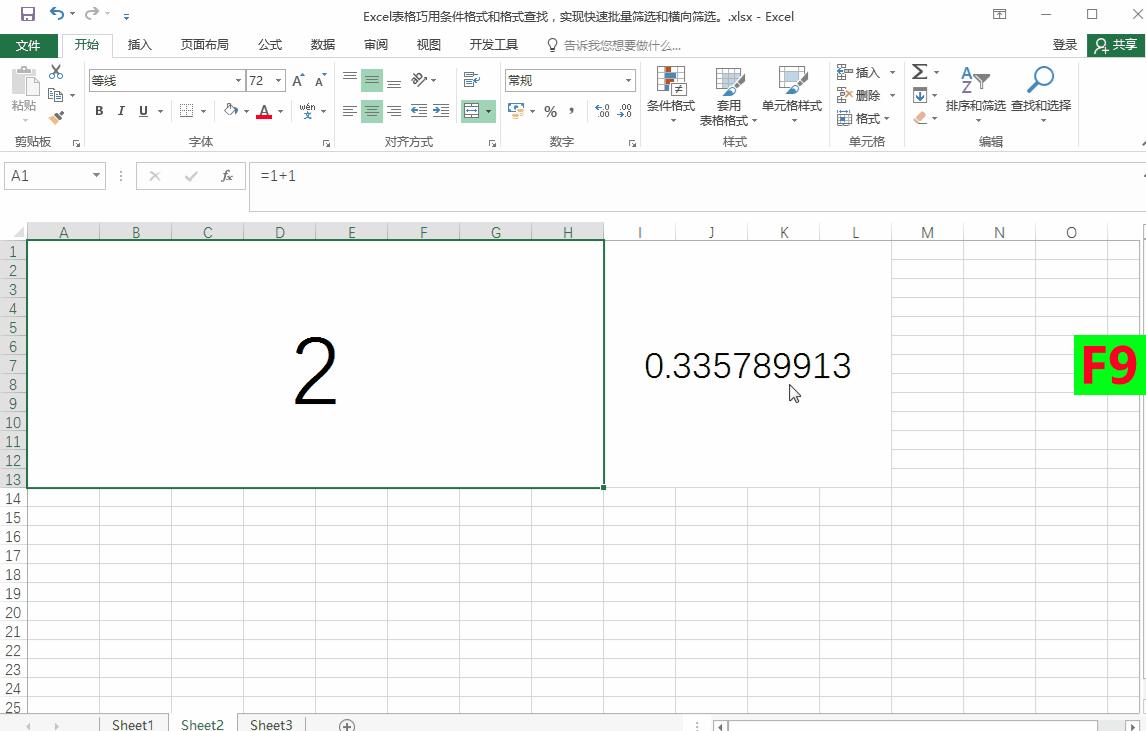Click the red font color swatch
The width and height of the screenshot is (1146, 731).
tap(264, 116)
